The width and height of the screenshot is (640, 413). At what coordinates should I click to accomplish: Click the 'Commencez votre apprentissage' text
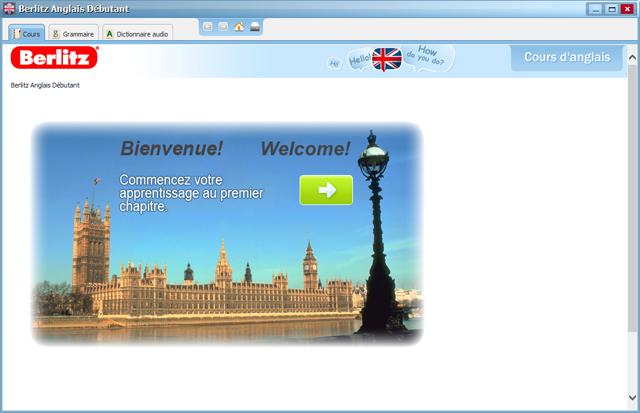(x=191, y=193)
